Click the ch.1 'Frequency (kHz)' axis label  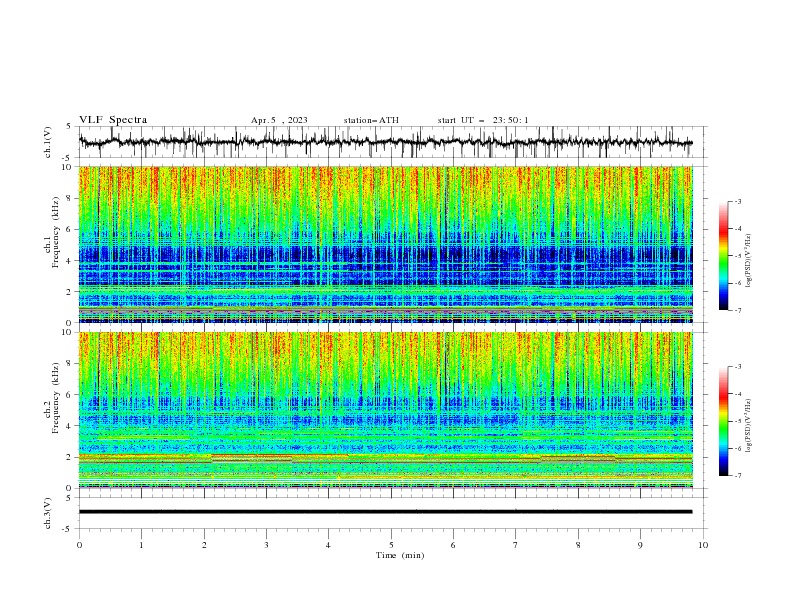click(x=56, y=233)
